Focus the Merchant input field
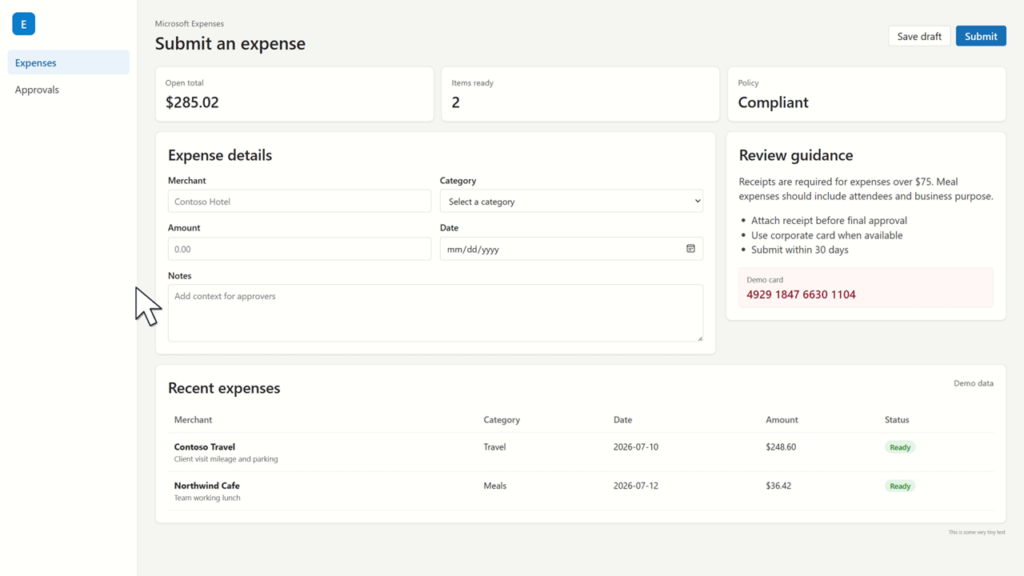Screen dimensions: 1024x576 [299, 201]
